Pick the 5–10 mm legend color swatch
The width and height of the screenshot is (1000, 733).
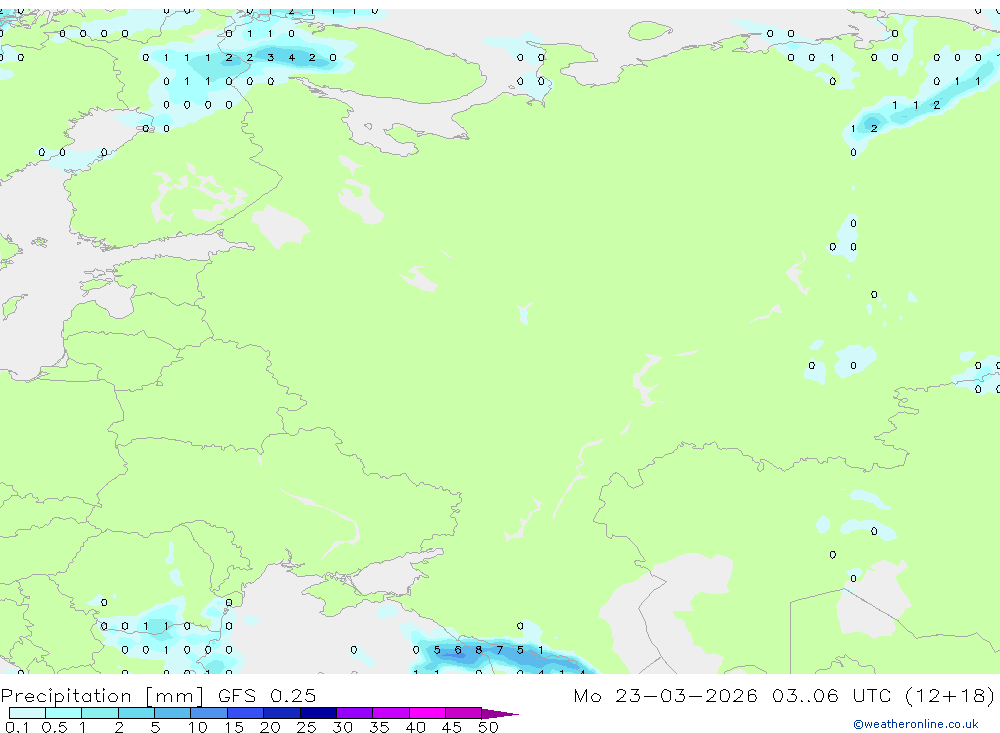(173, 713)
